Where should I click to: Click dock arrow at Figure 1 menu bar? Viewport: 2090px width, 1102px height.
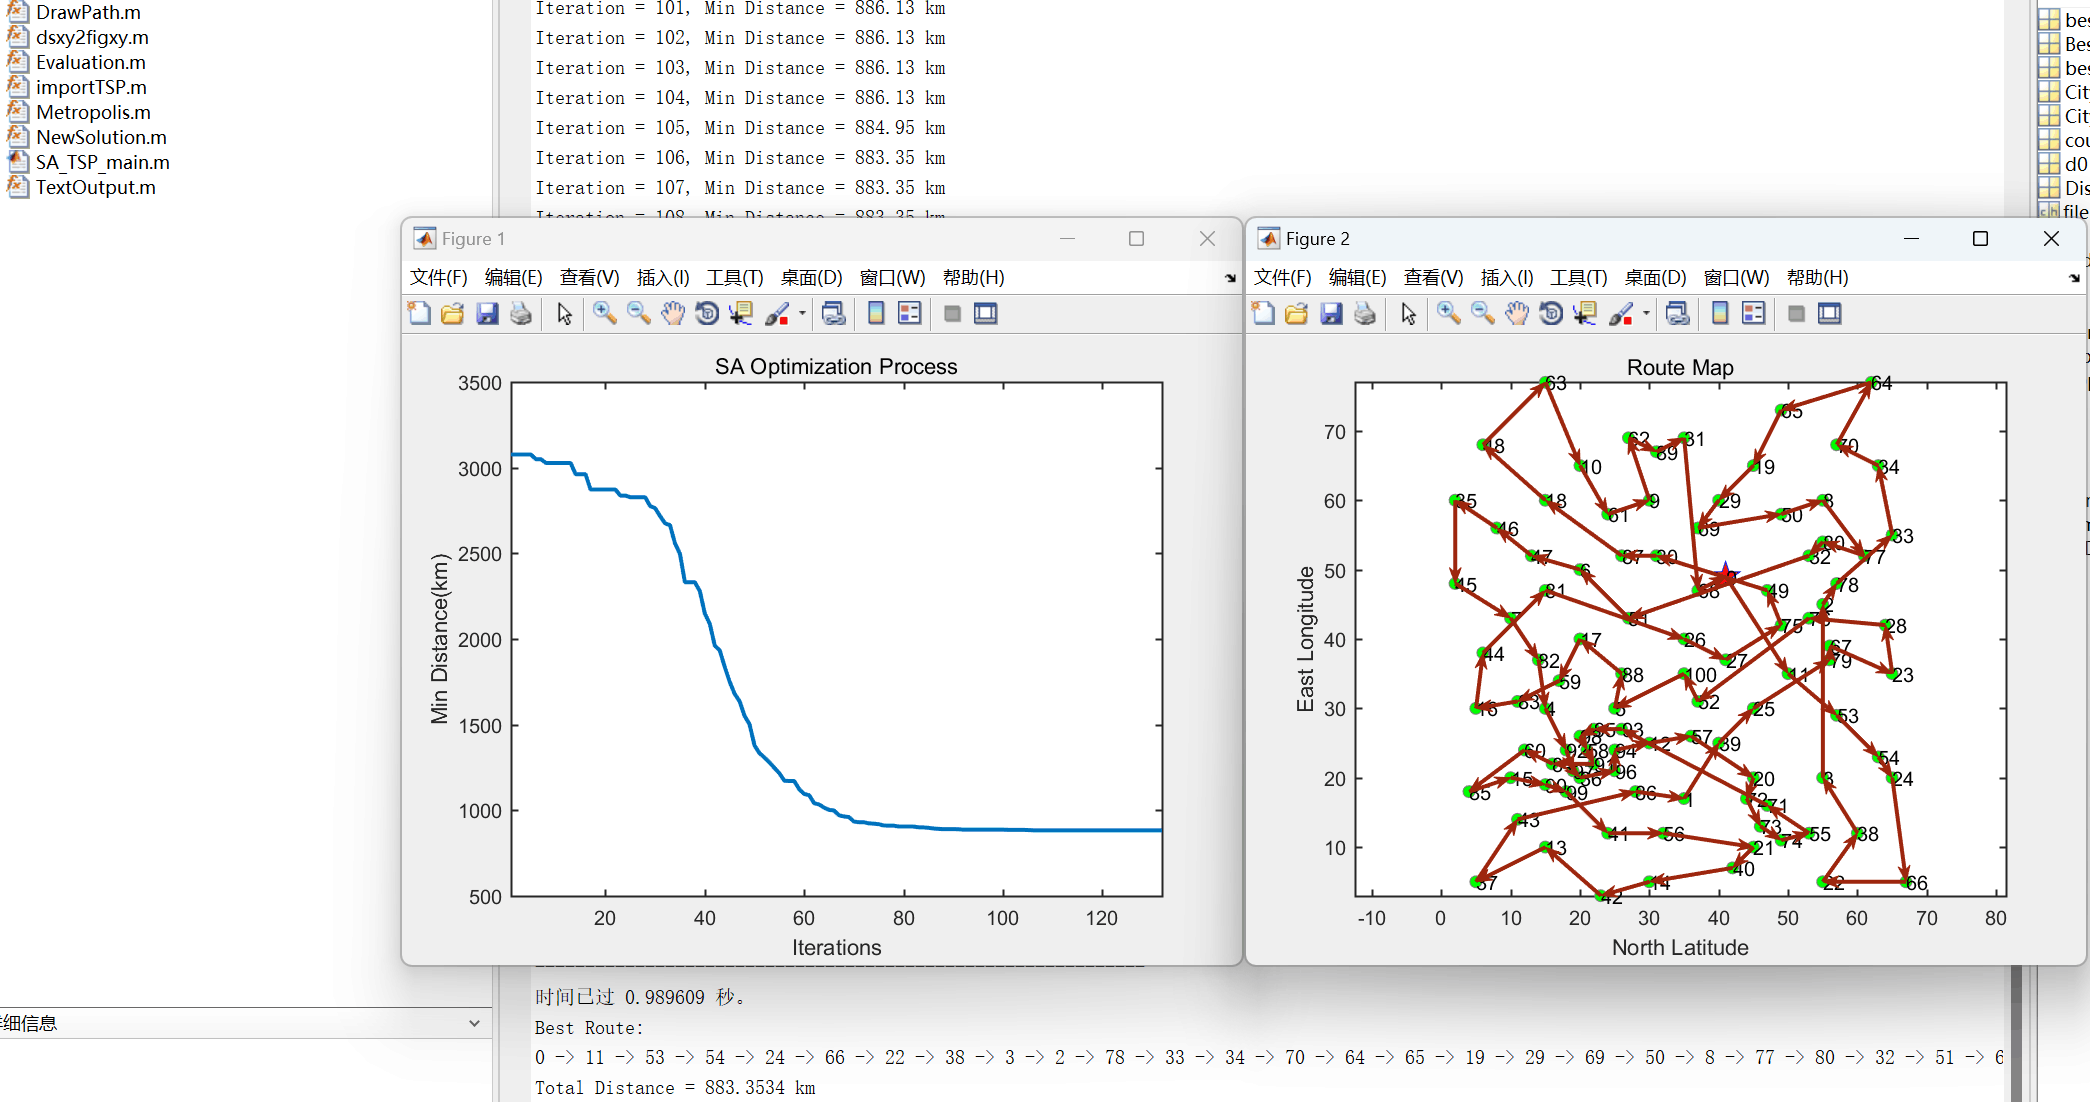[x=1230, y=279]
